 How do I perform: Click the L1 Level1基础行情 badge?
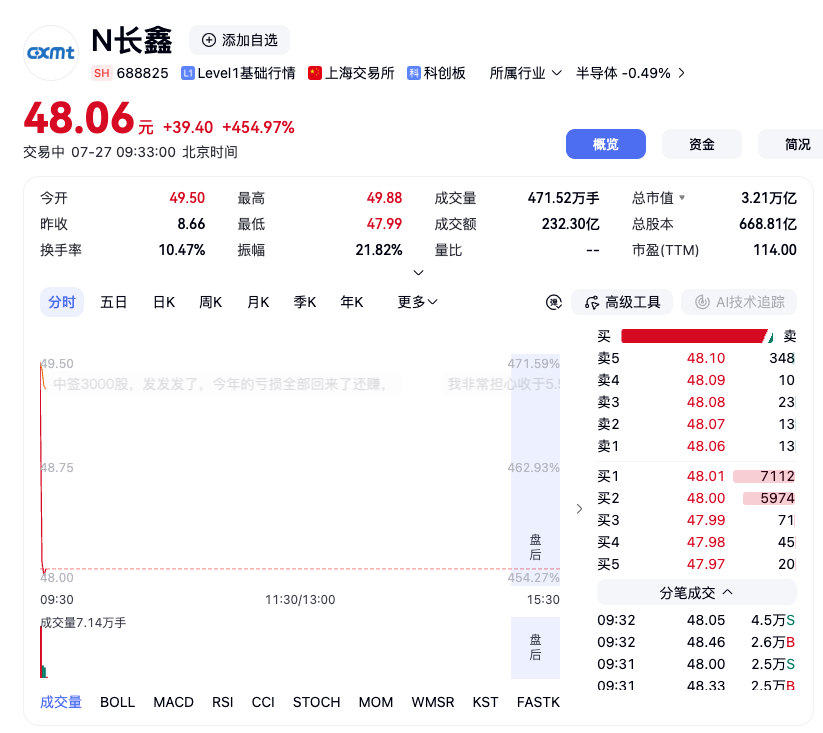pos(187,73)
